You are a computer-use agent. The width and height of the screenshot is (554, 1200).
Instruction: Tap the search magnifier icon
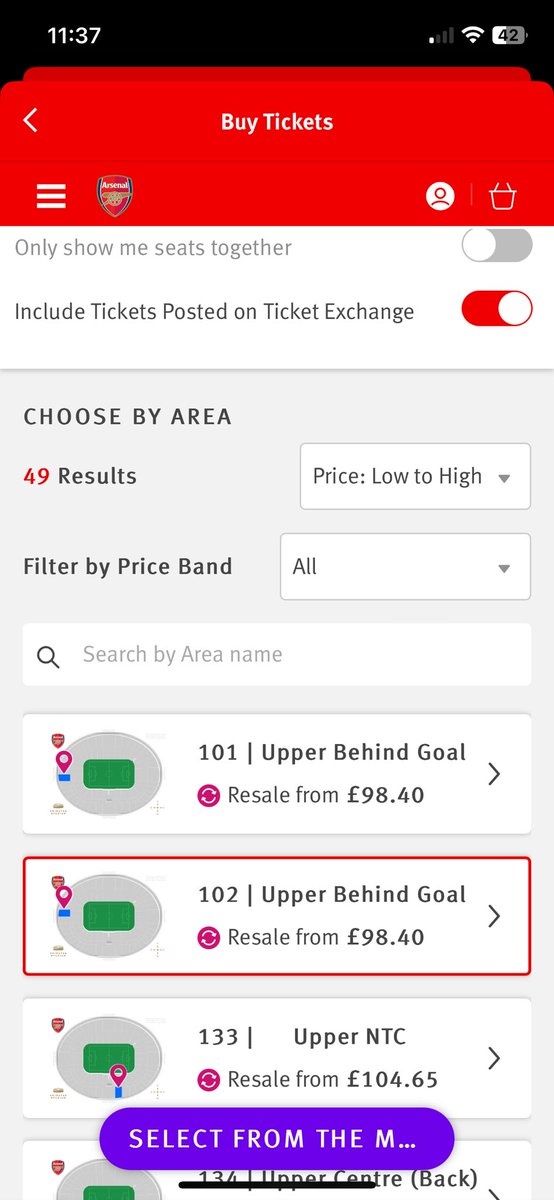tap(48, 656)
